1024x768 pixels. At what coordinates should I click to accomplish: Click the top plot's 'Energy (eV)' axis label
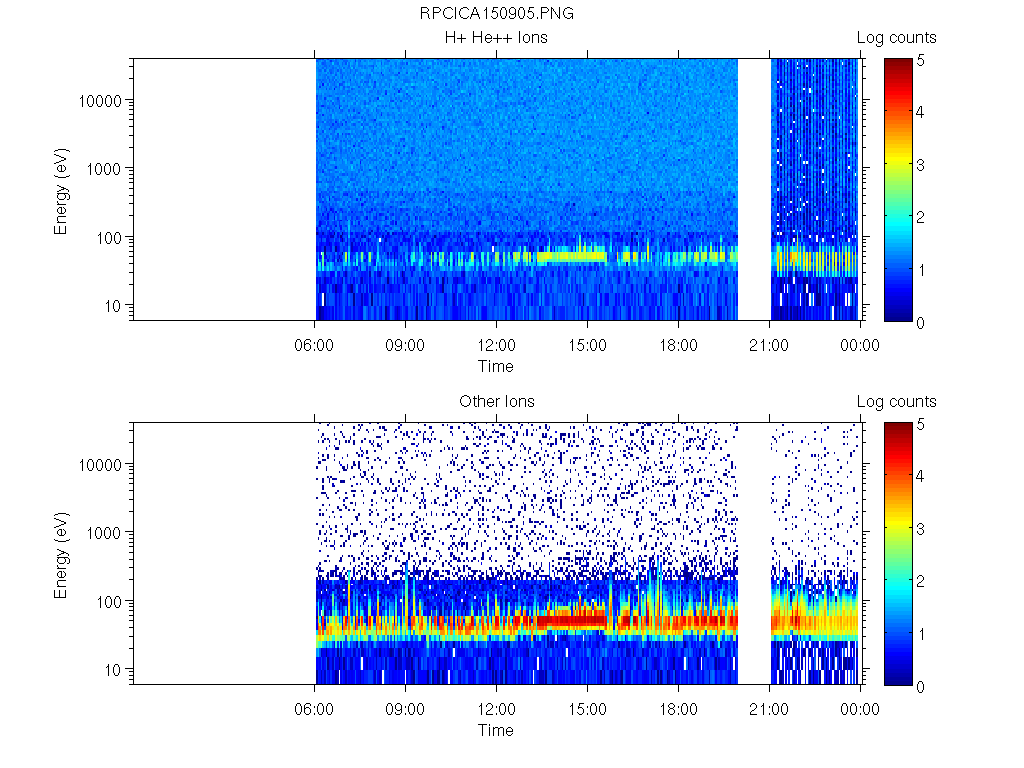click(x=61, y=191)
